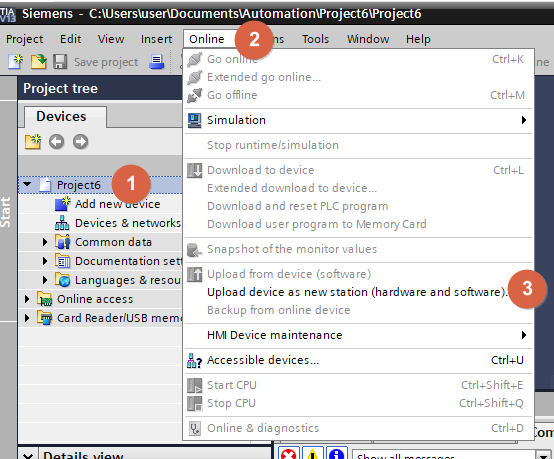Click the New project toolbar icon
This screenshot has width=554, height=459.
pos(16,62)
